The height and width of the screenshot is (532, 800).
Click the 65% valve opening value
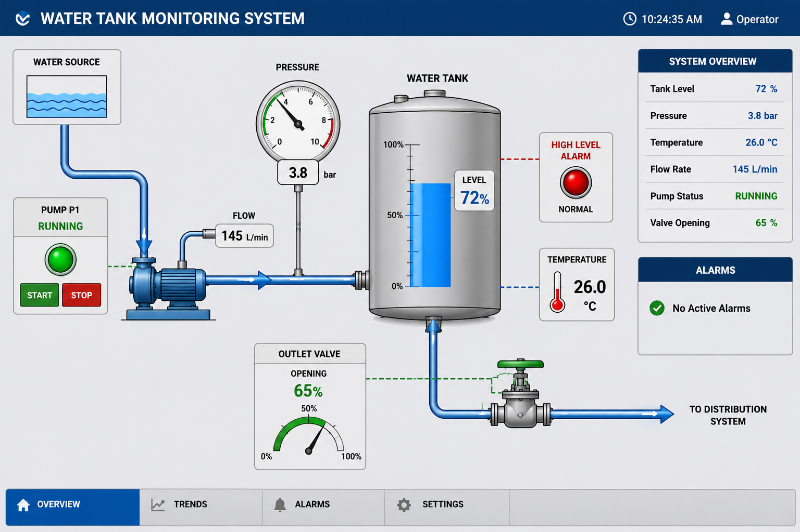308,391
